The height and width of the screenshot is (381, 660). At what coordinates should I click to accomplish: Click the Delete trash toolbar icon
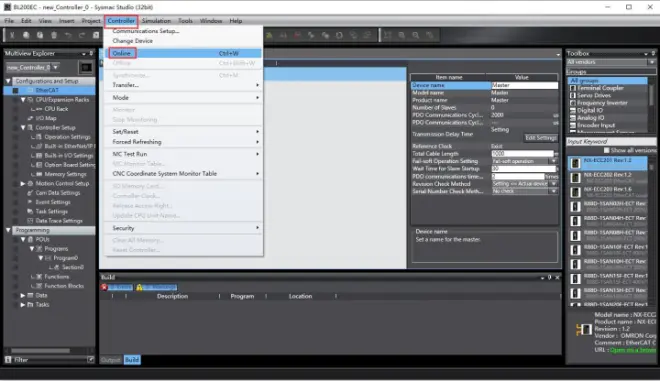[54, 35]
